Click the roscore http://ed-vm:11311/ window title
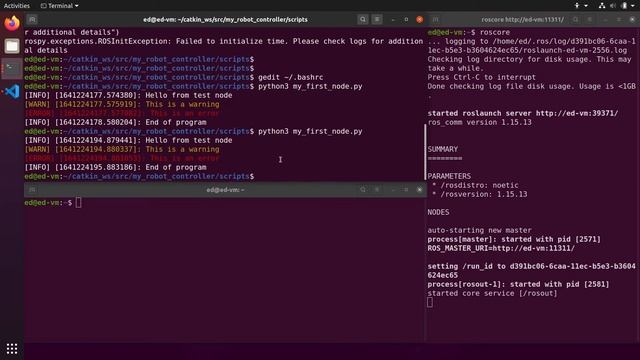 pos(522,19)
